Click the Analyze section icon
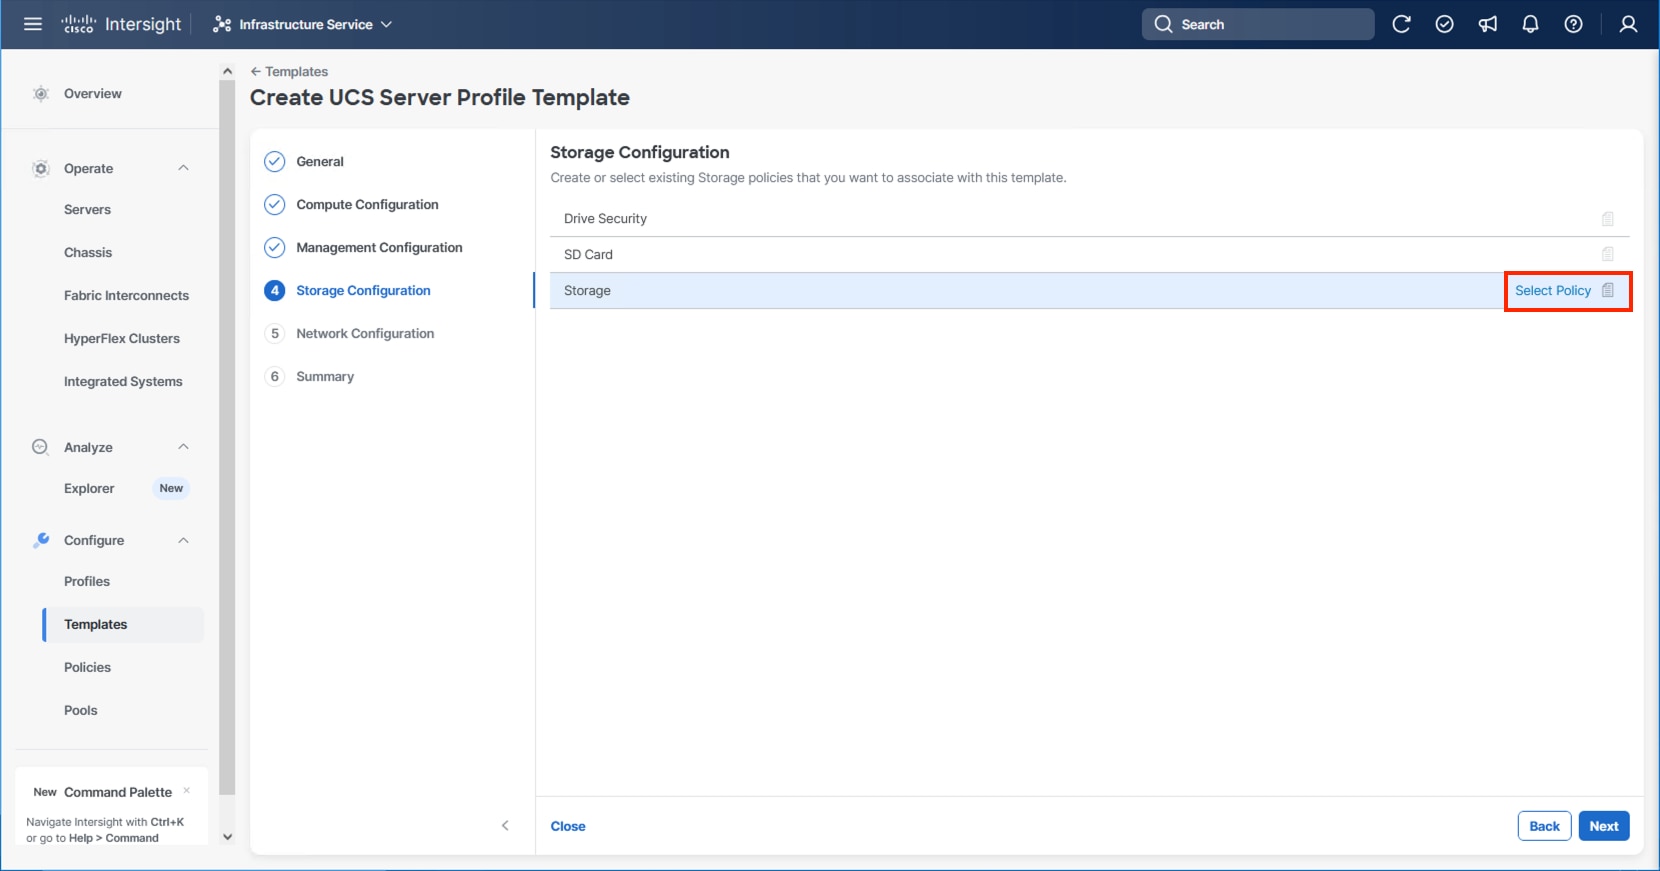Viewport: 1660px width, 871px height. click(x=40, y=447)
